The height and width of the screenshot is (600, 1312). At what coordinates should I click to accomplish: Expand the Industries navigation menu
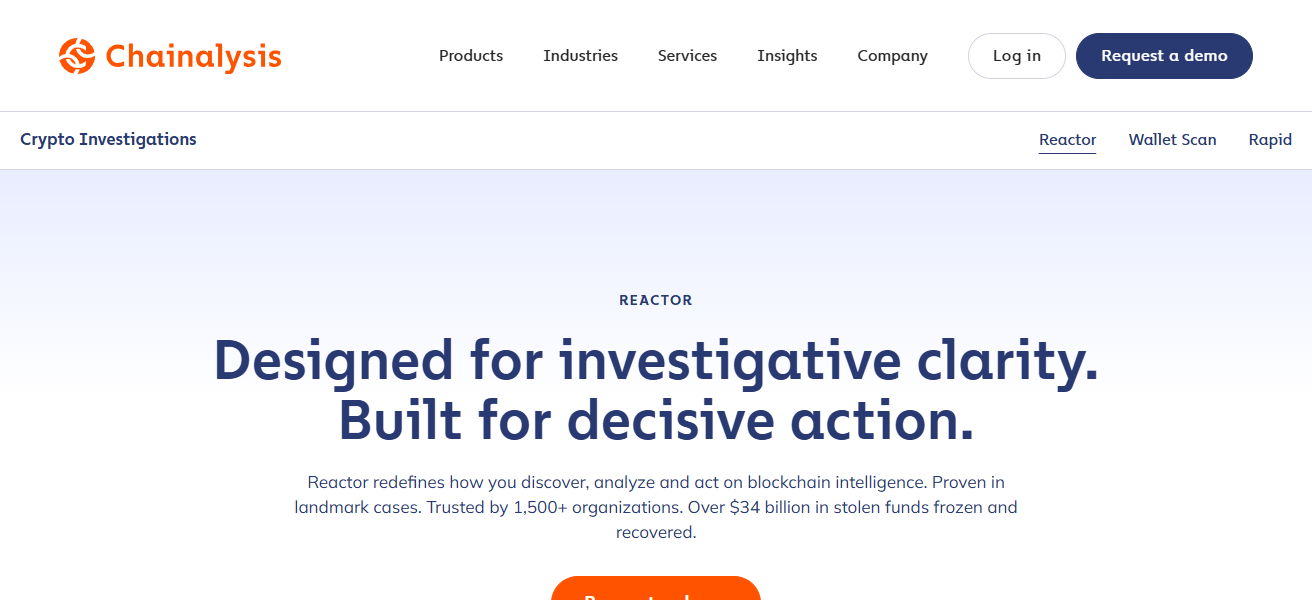coord(580,56)
